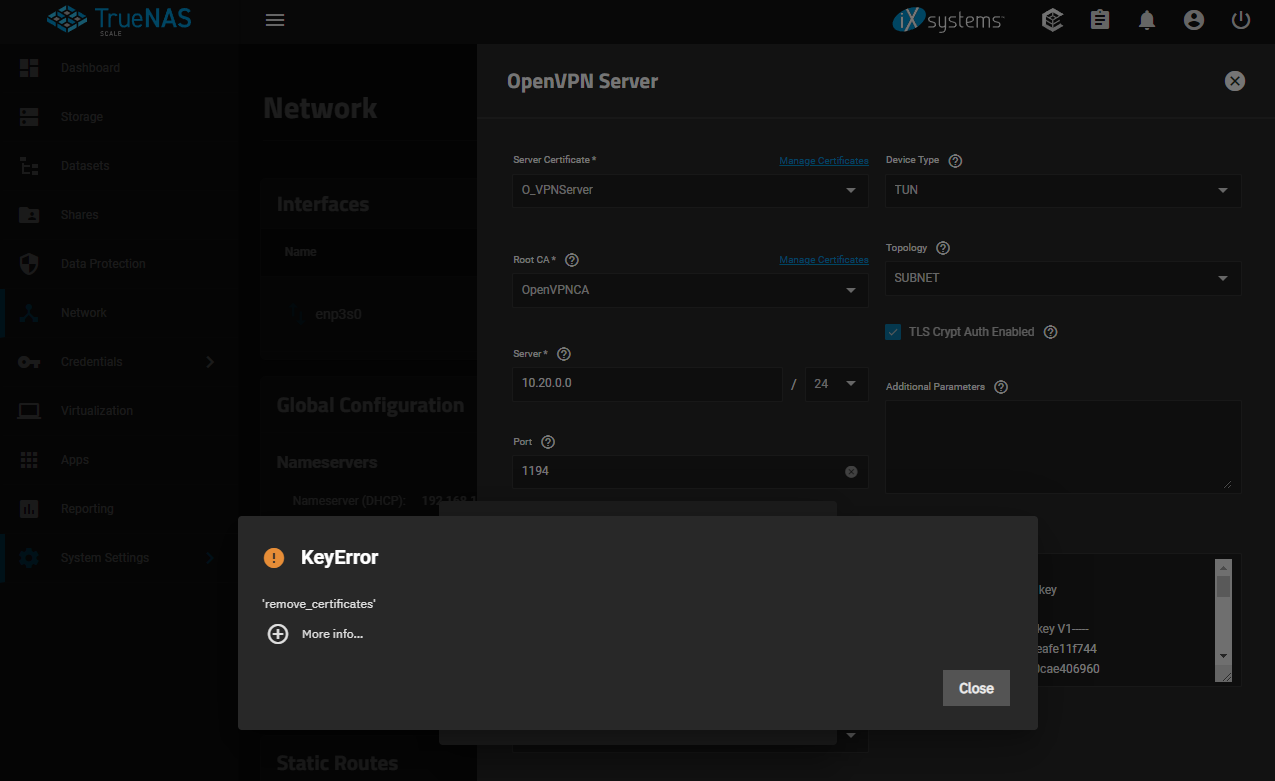
Task: Click the iXsystems logo
Action: [x=948, y=20]
